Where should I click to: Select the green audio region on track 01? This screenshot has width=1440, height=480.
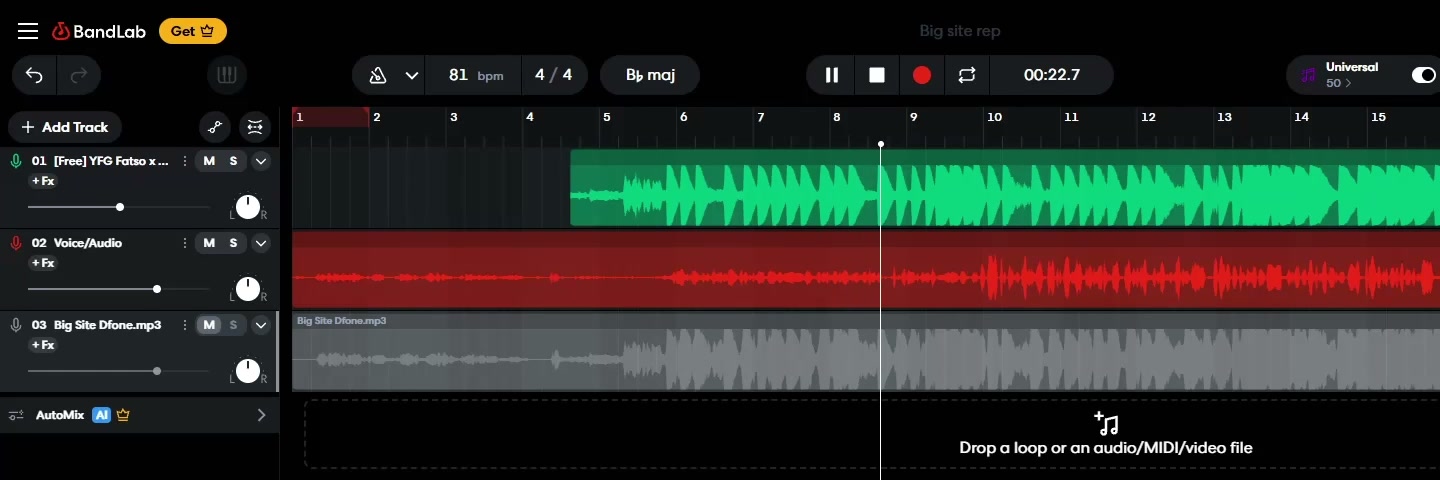coord(1005,188)
